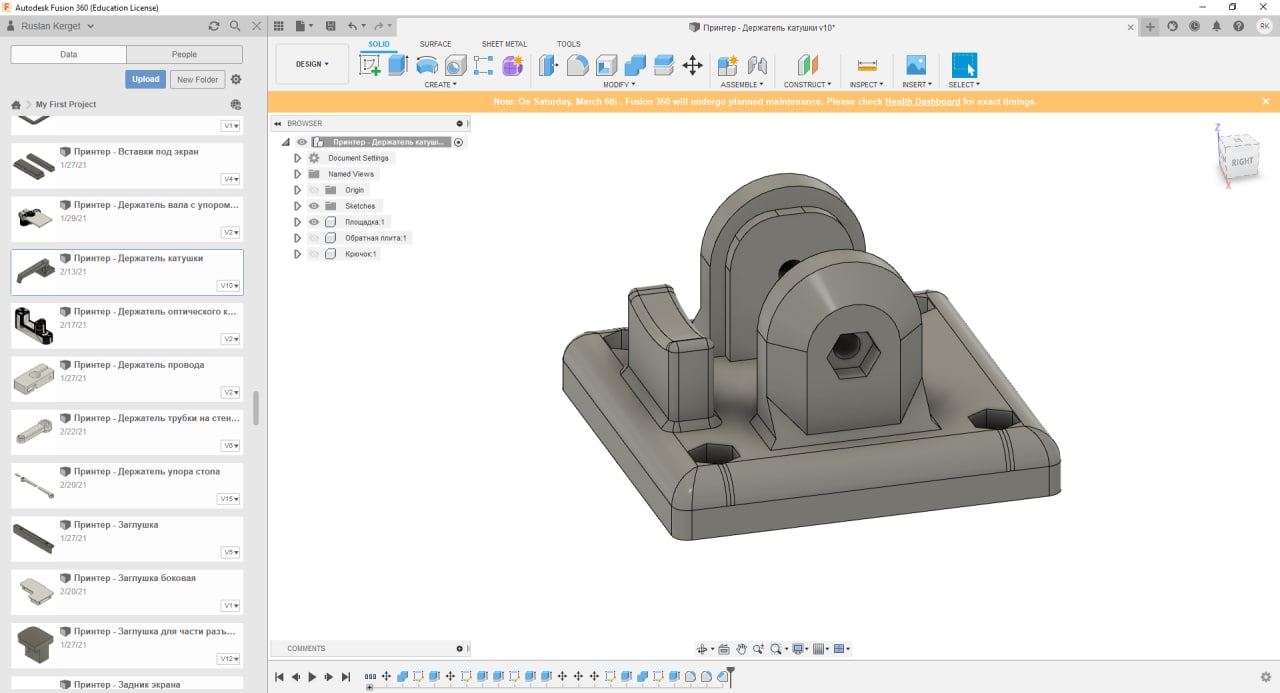Toggle visibility of the root component
This screenshot has height=693, width=1280.
pos(302,142)
